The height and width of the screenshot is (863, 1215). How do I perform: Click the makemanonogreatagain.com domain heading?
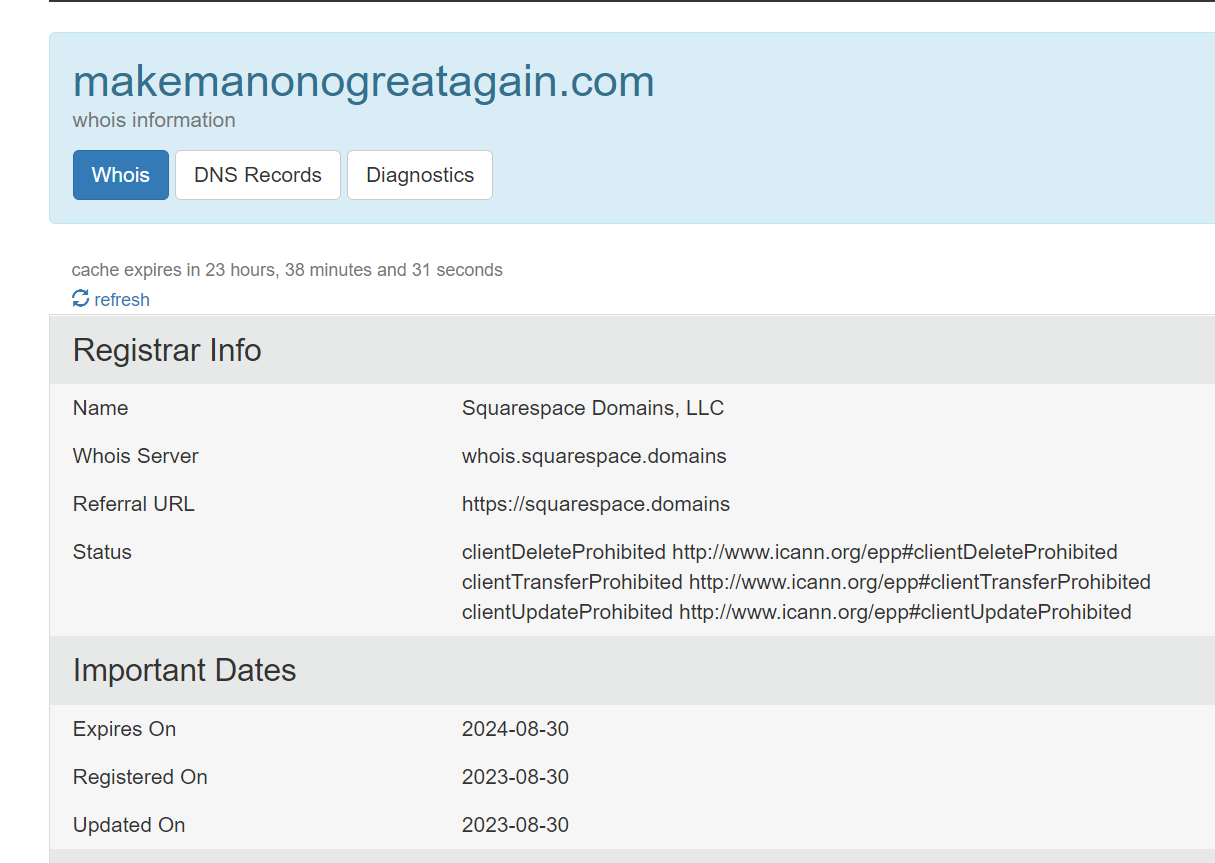[x=363, y=81]
